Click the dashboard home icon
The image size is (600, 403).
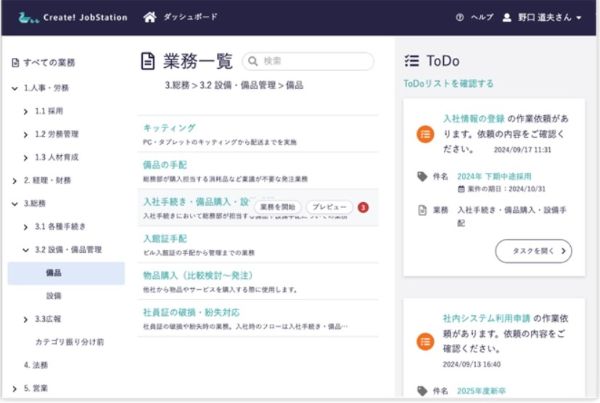(x=150, y=17)
